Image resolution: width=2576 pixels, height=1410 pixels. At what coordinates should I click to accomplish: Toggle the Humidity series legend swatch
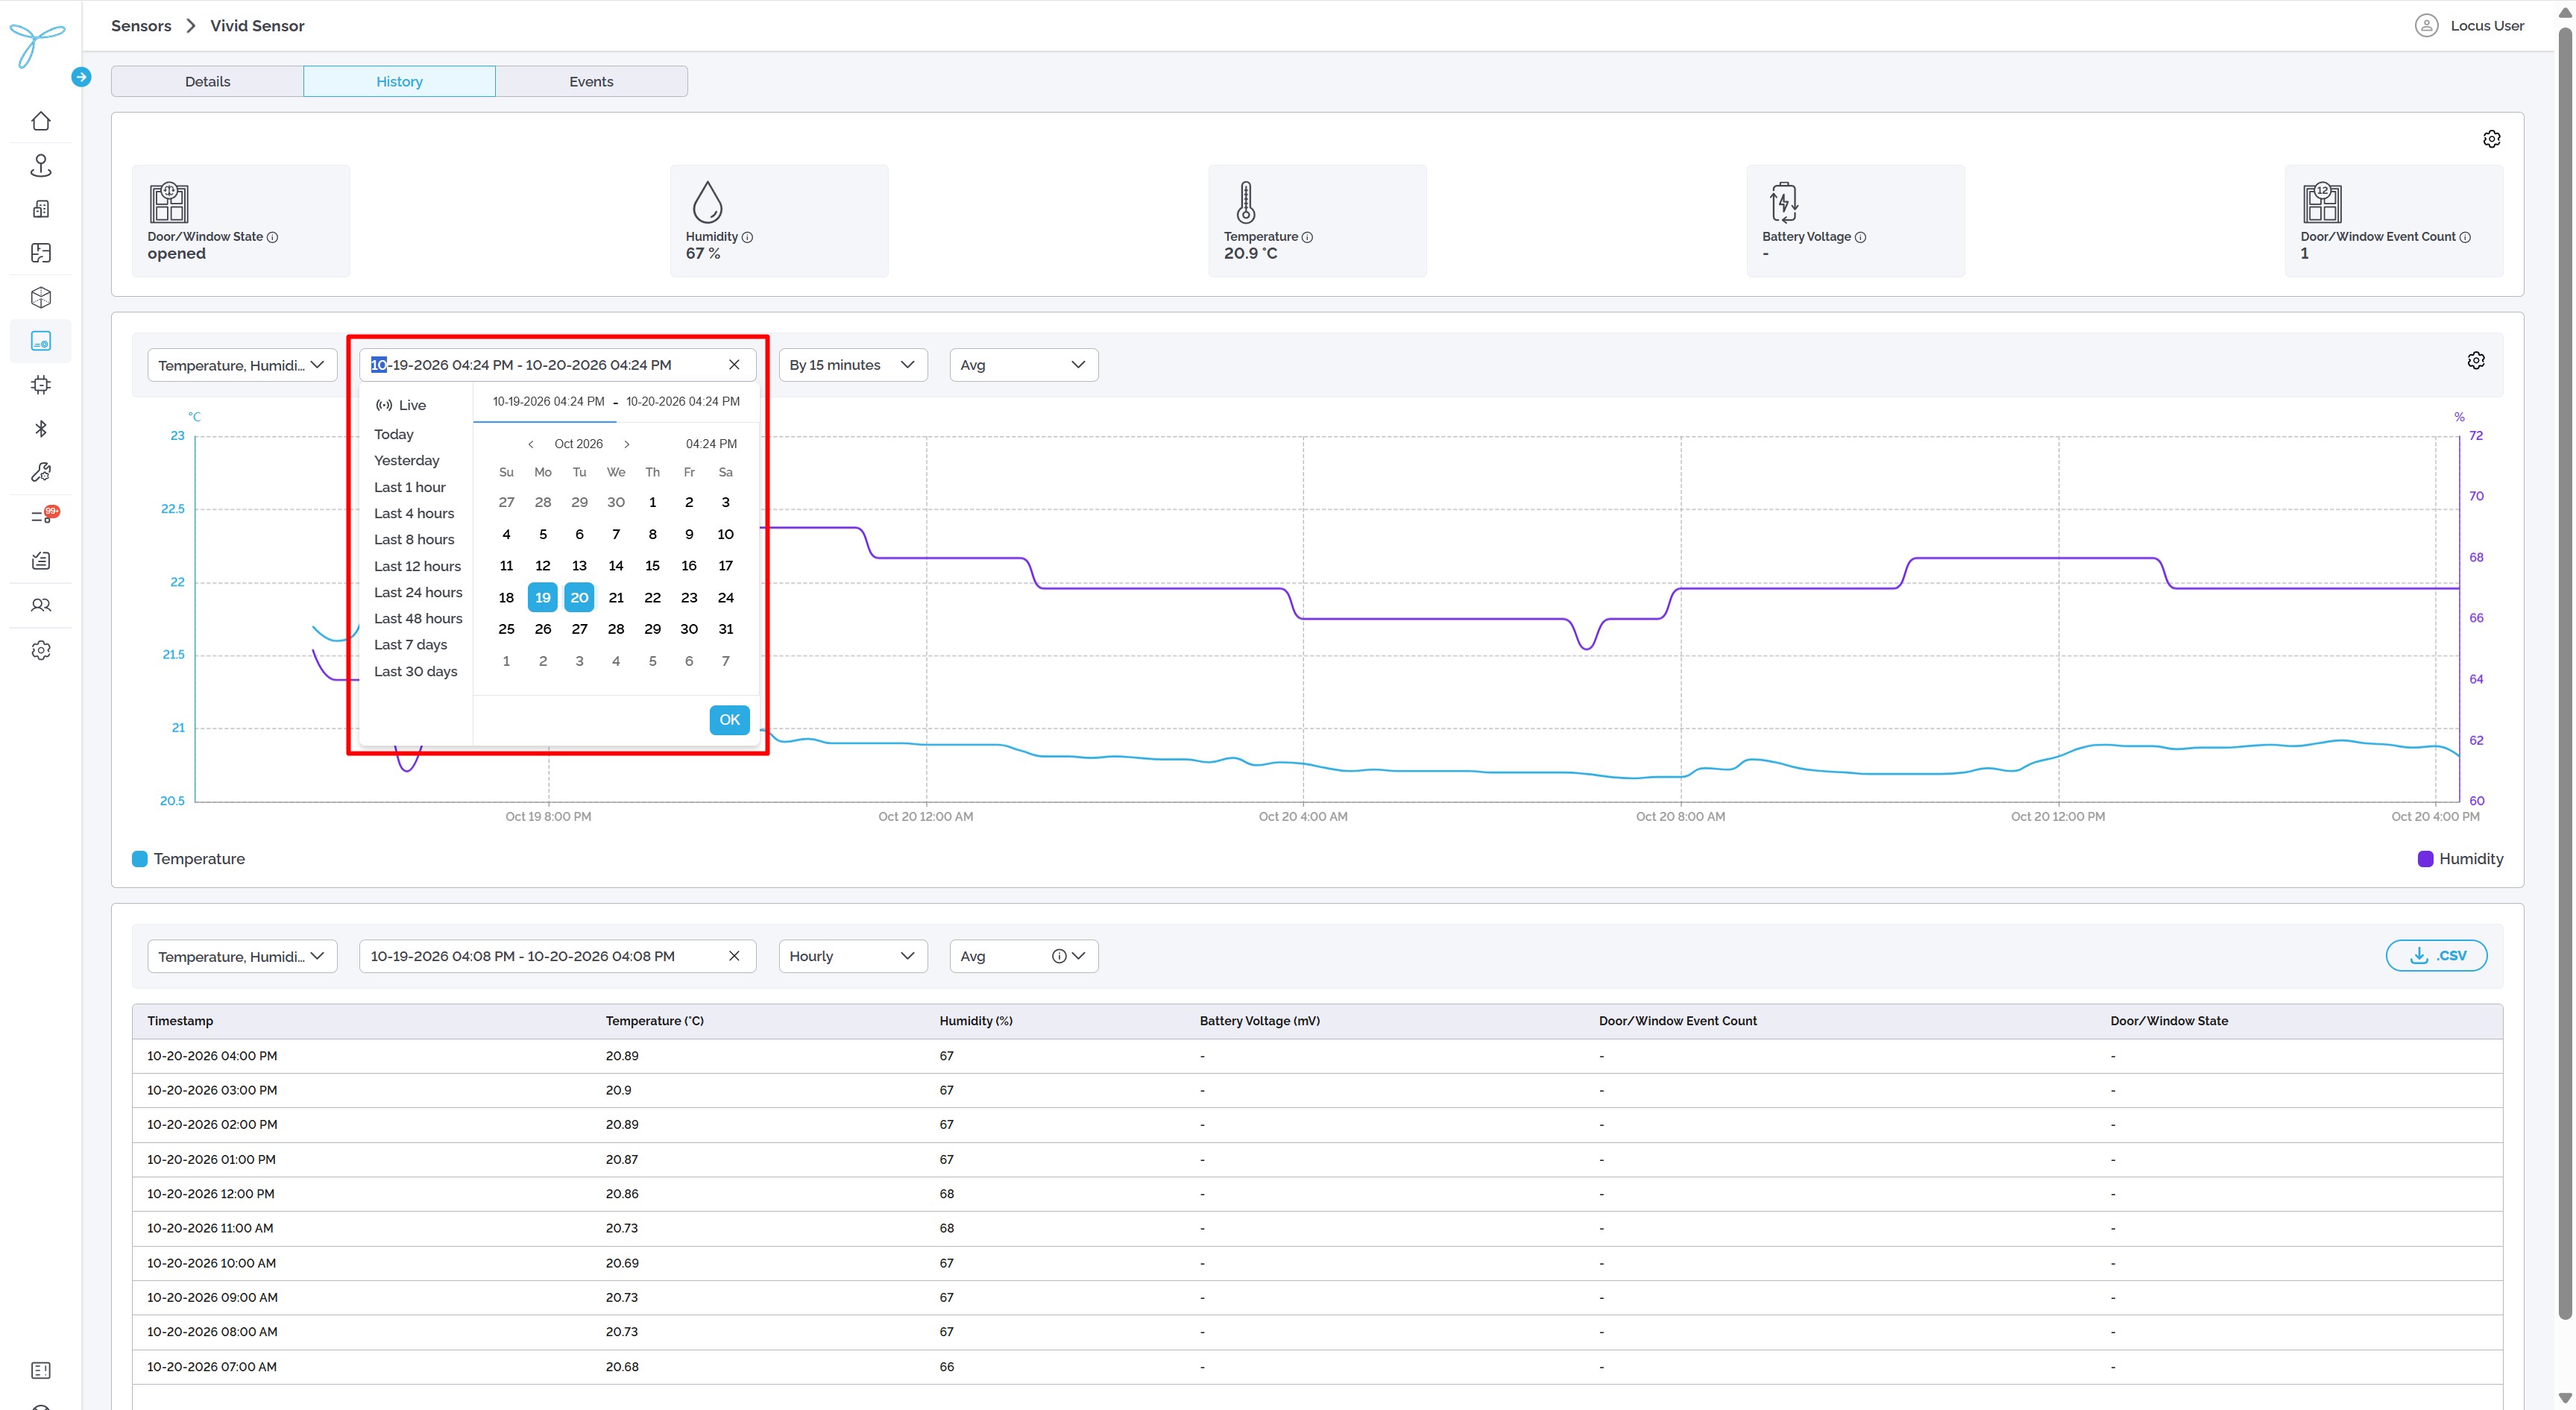(2425, 859)
